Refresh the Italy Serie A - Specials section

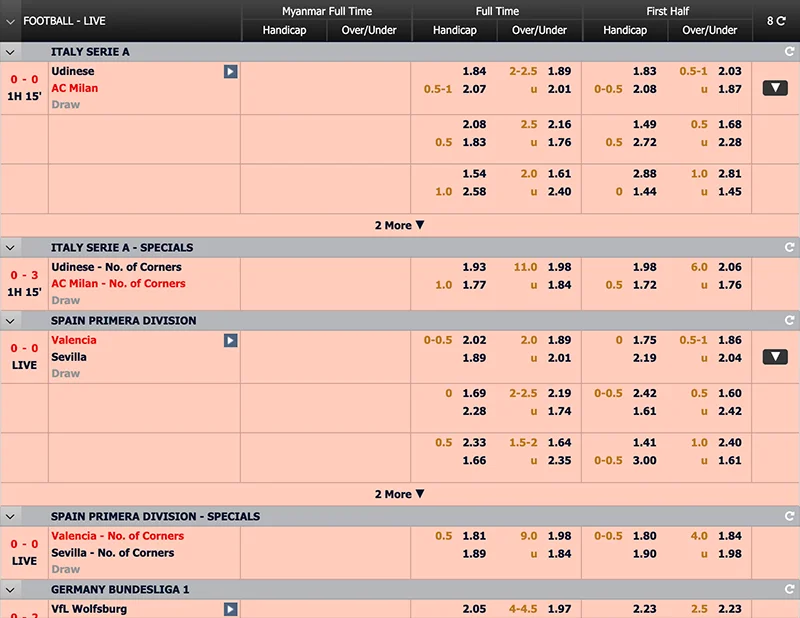coord(789,248)
